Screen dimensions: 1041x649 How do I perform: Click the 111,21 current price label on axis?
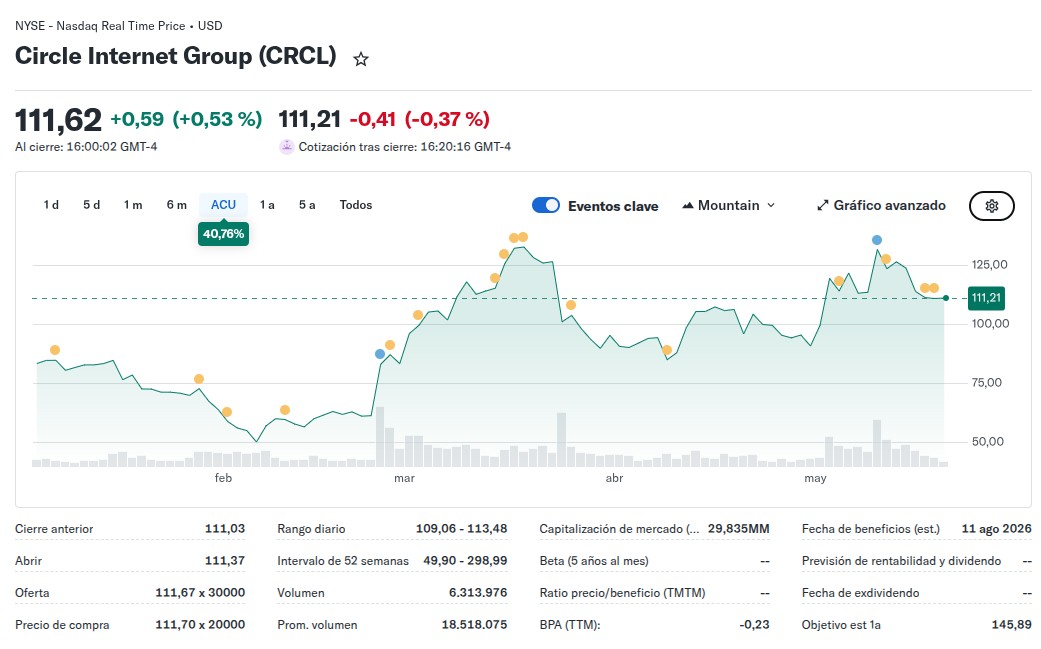[987, 298]
